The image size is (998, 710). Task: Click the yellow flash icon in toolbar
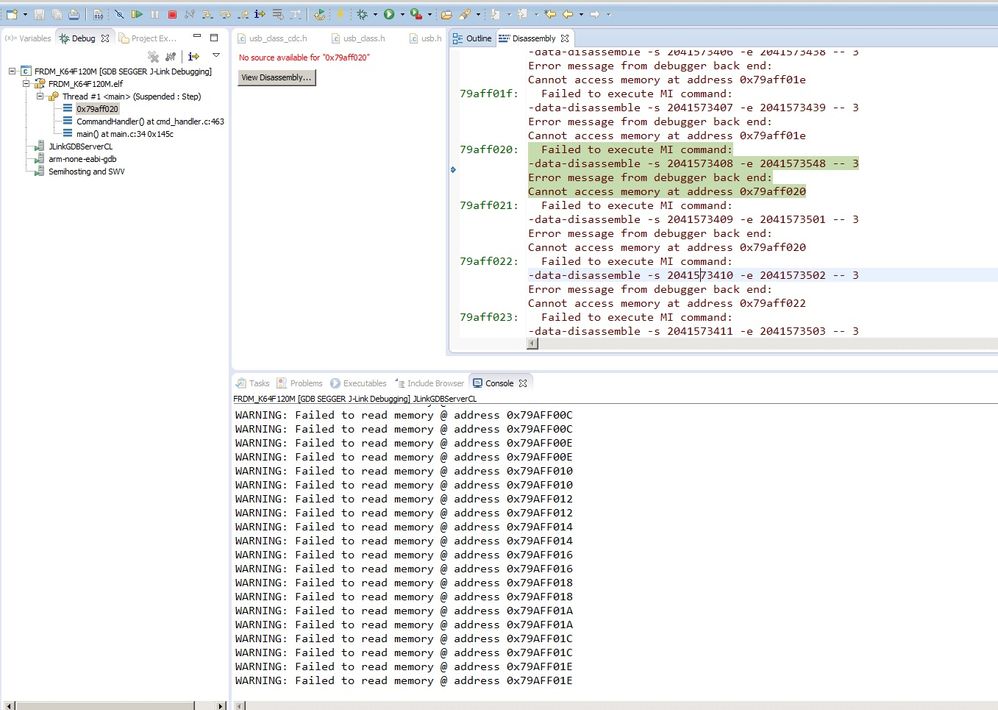(340, 14)
